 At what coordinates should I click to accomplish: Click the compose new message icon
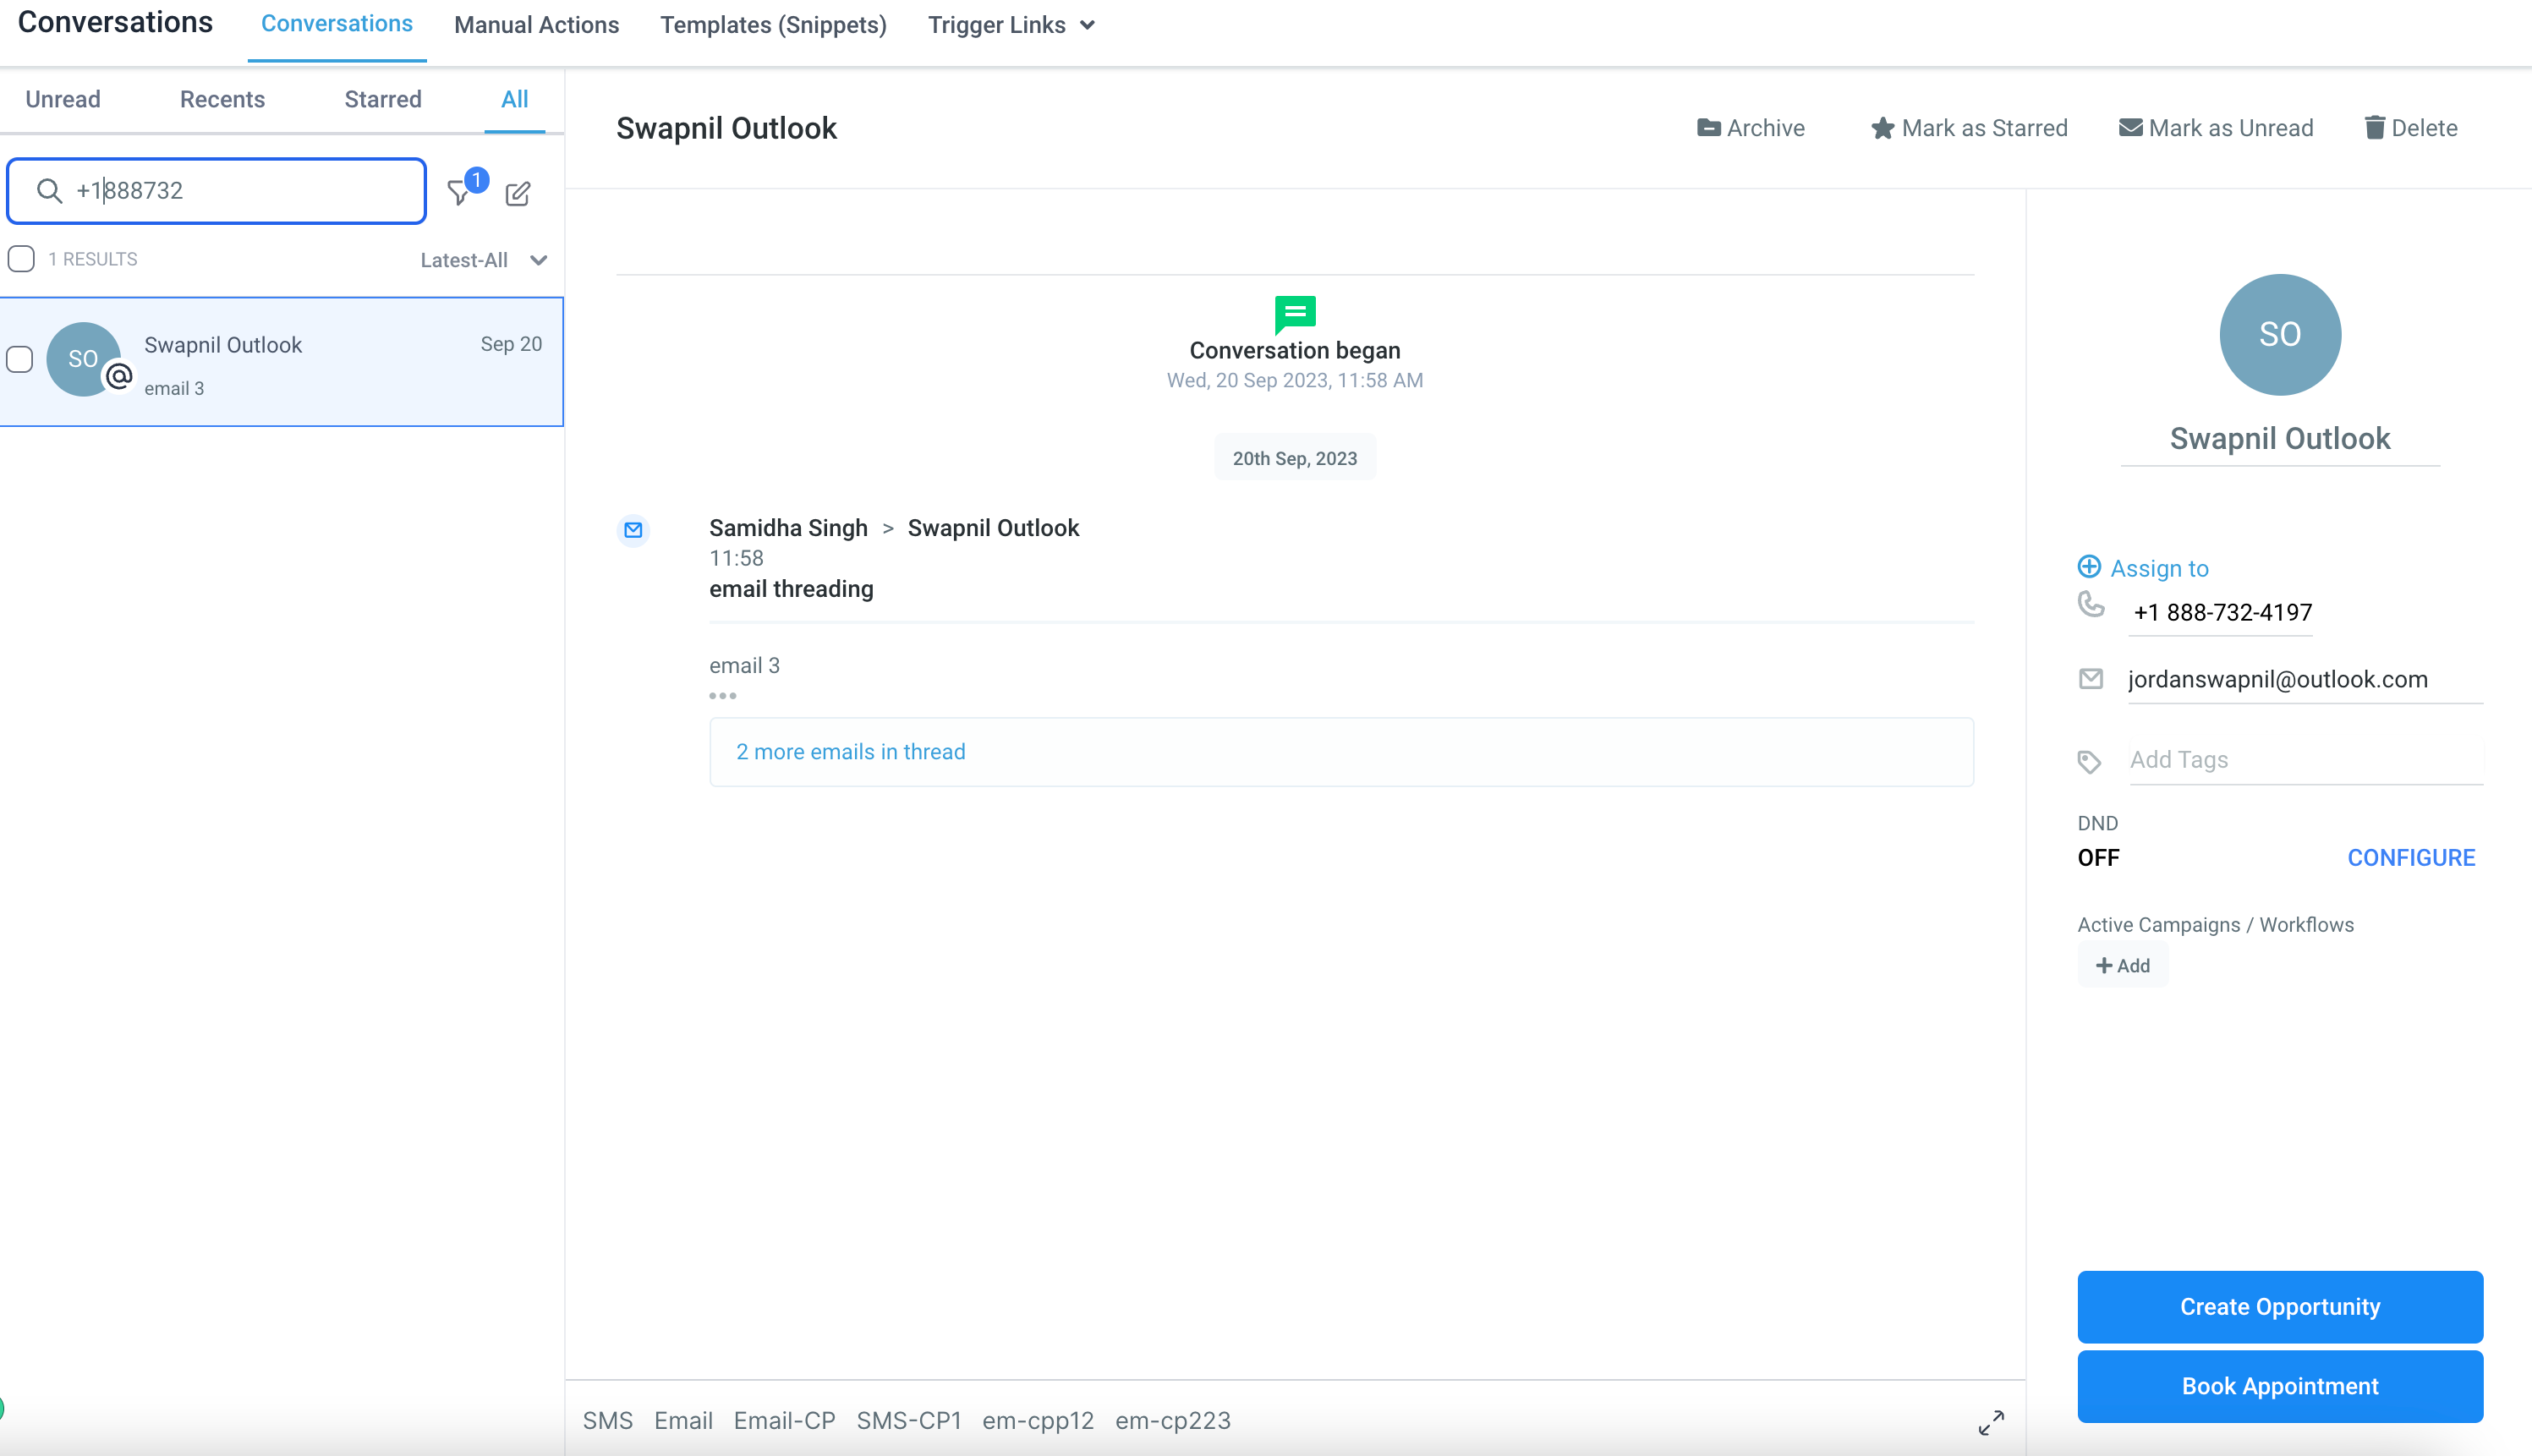coord(517,193)
